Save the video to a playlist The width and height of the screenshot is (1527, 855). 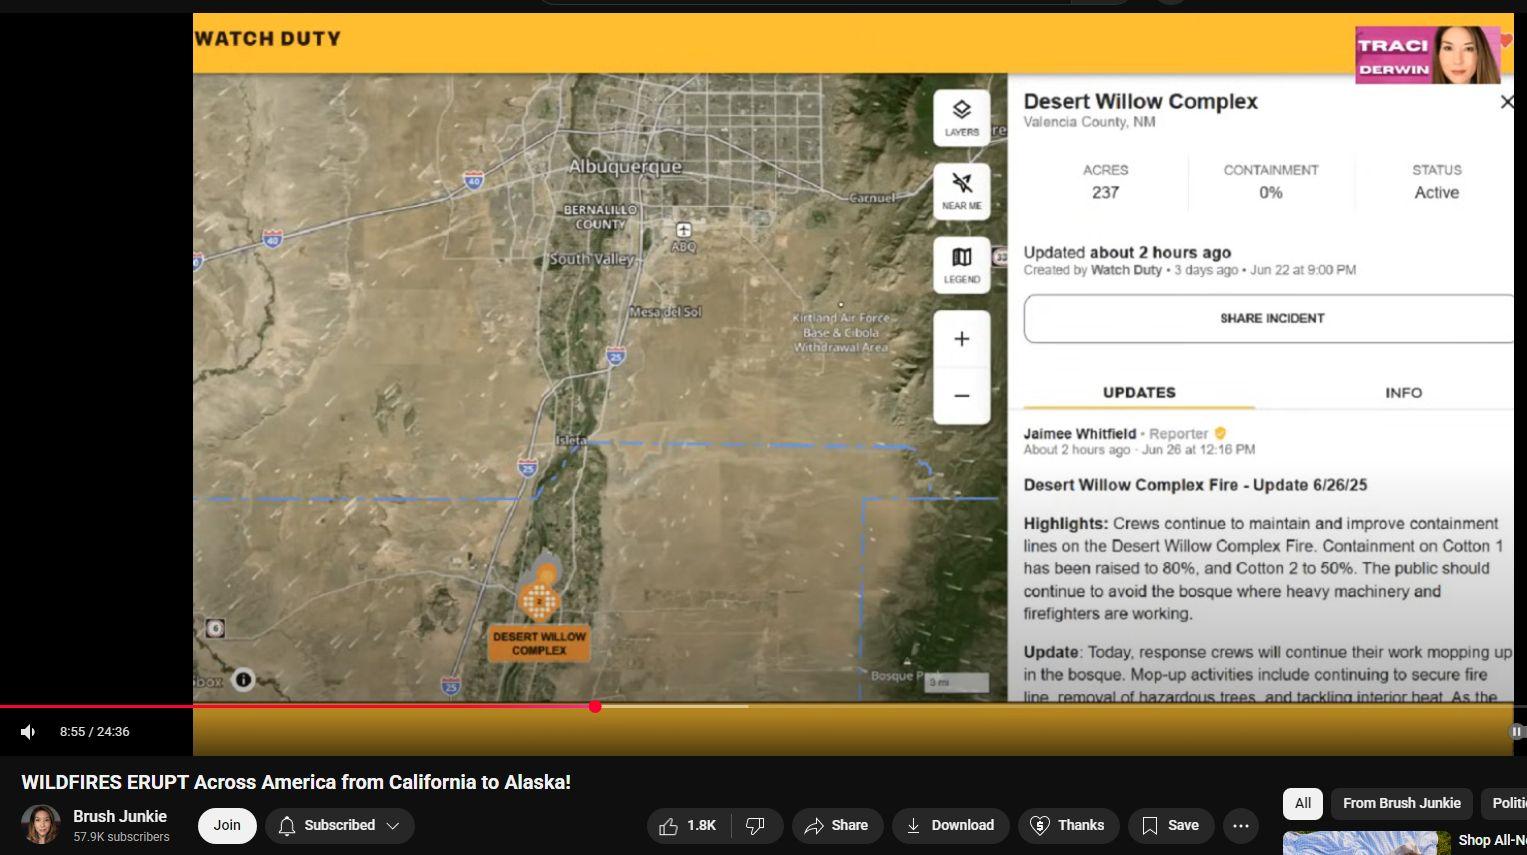coord(1171,825)
